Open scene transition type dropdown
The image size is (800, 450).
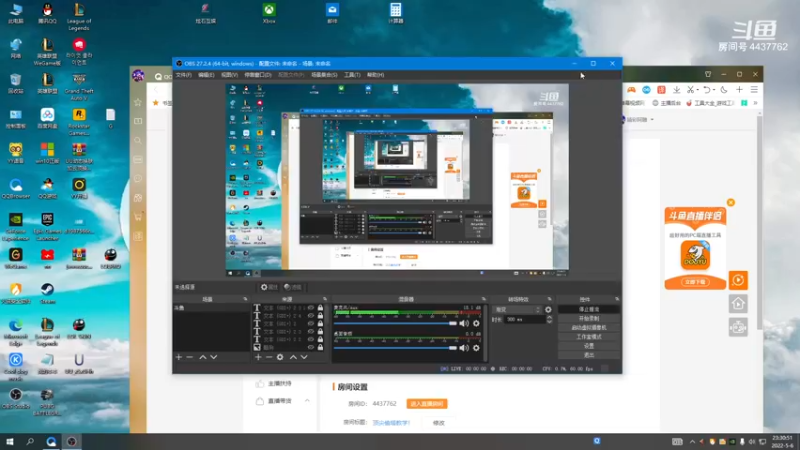(x=517, y=309)
